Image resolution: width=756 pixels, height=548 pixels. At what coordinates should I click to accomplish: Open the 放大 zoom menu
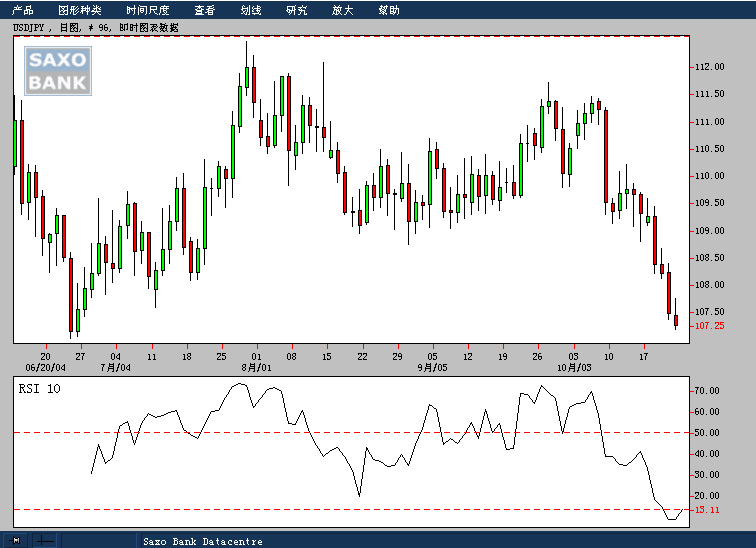pos(343,10)
